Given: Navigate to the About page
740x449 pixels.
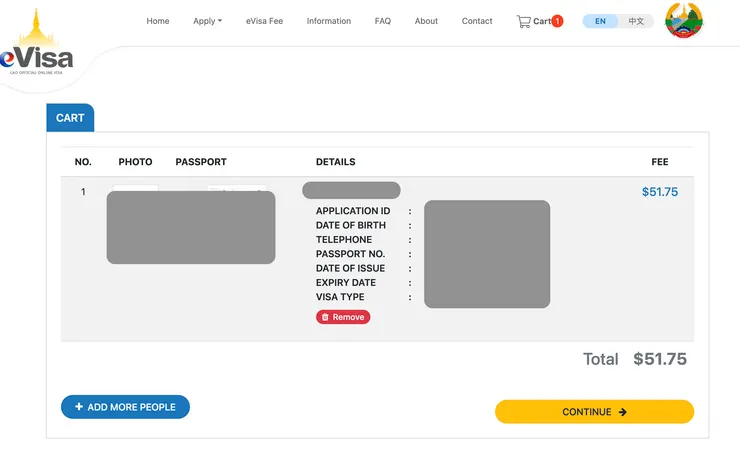Looking at the screenshot, I should [x=426, y=21].
